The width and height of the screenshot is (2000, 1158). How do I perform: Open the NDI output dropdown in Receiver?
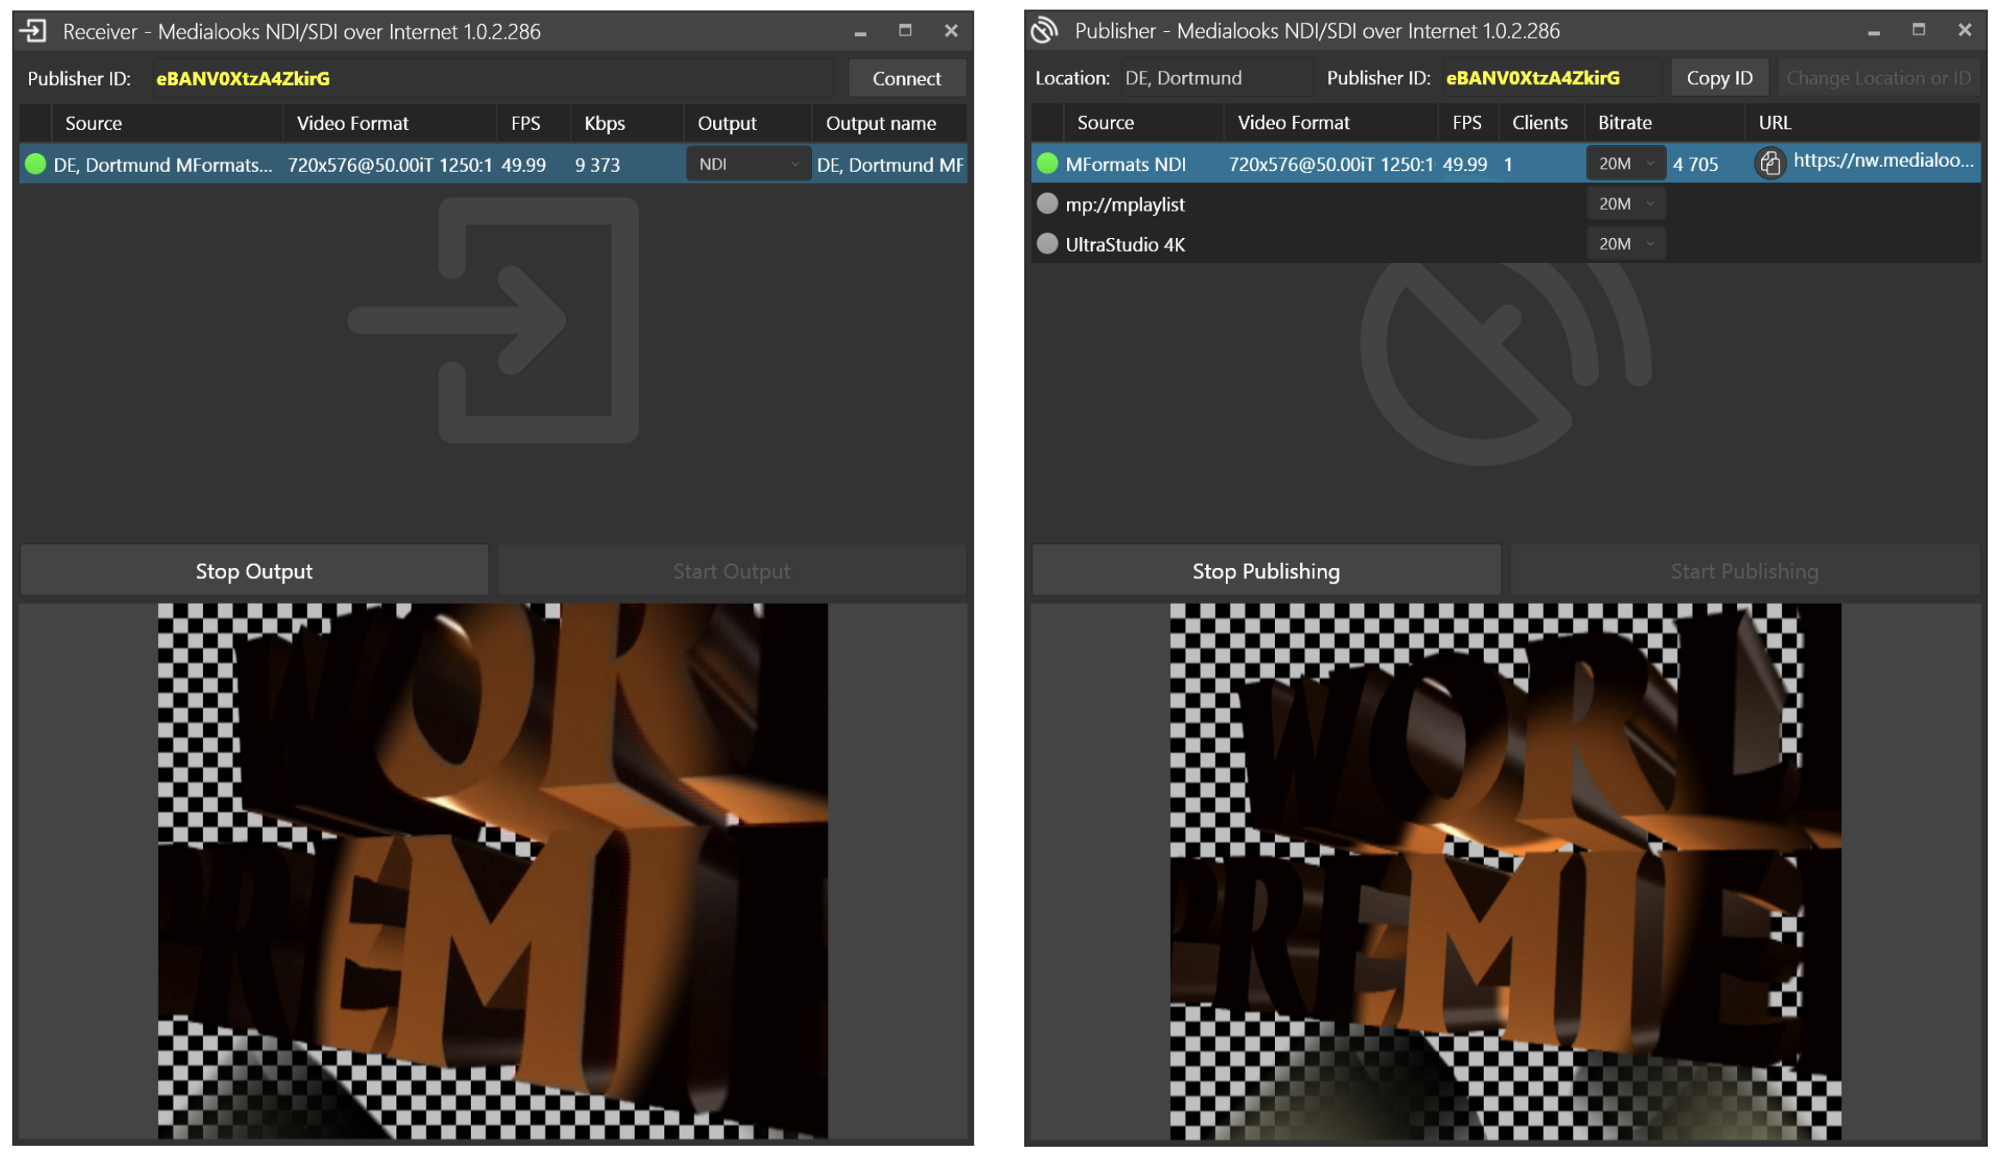pyautogui.click(x=747, y=163)
